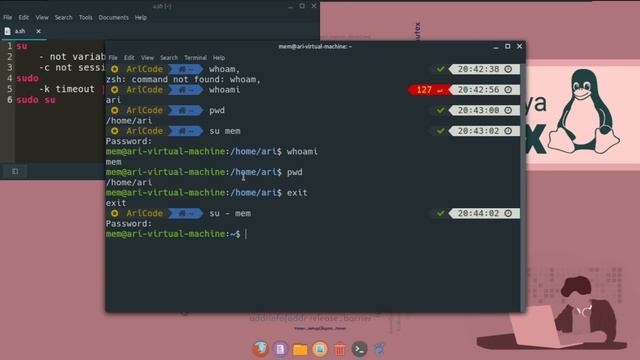Viewport: 640px width, 360px height.
Task: Open the terminal Help menu
Action: click(219, 58)
